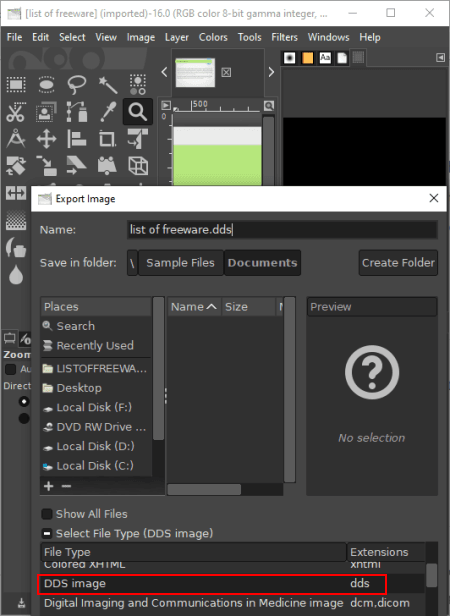Screen dimensions: 450x616
Task: Select the Ellipse Select tool
Action: pyautogui.click(x=46, y=84)
